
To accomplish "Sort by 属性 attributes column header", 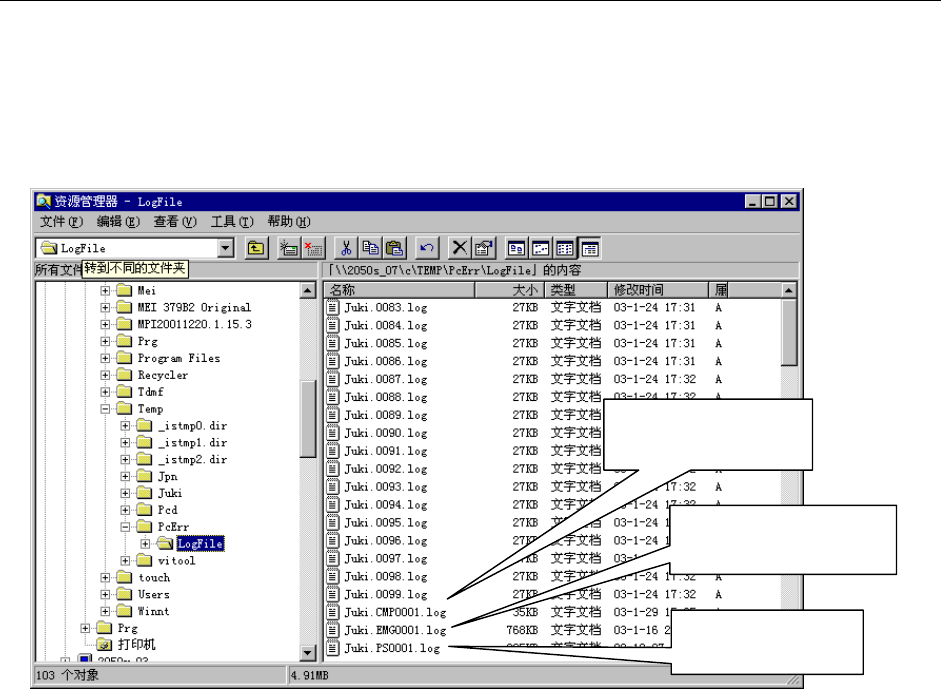I will pos(718,290).
